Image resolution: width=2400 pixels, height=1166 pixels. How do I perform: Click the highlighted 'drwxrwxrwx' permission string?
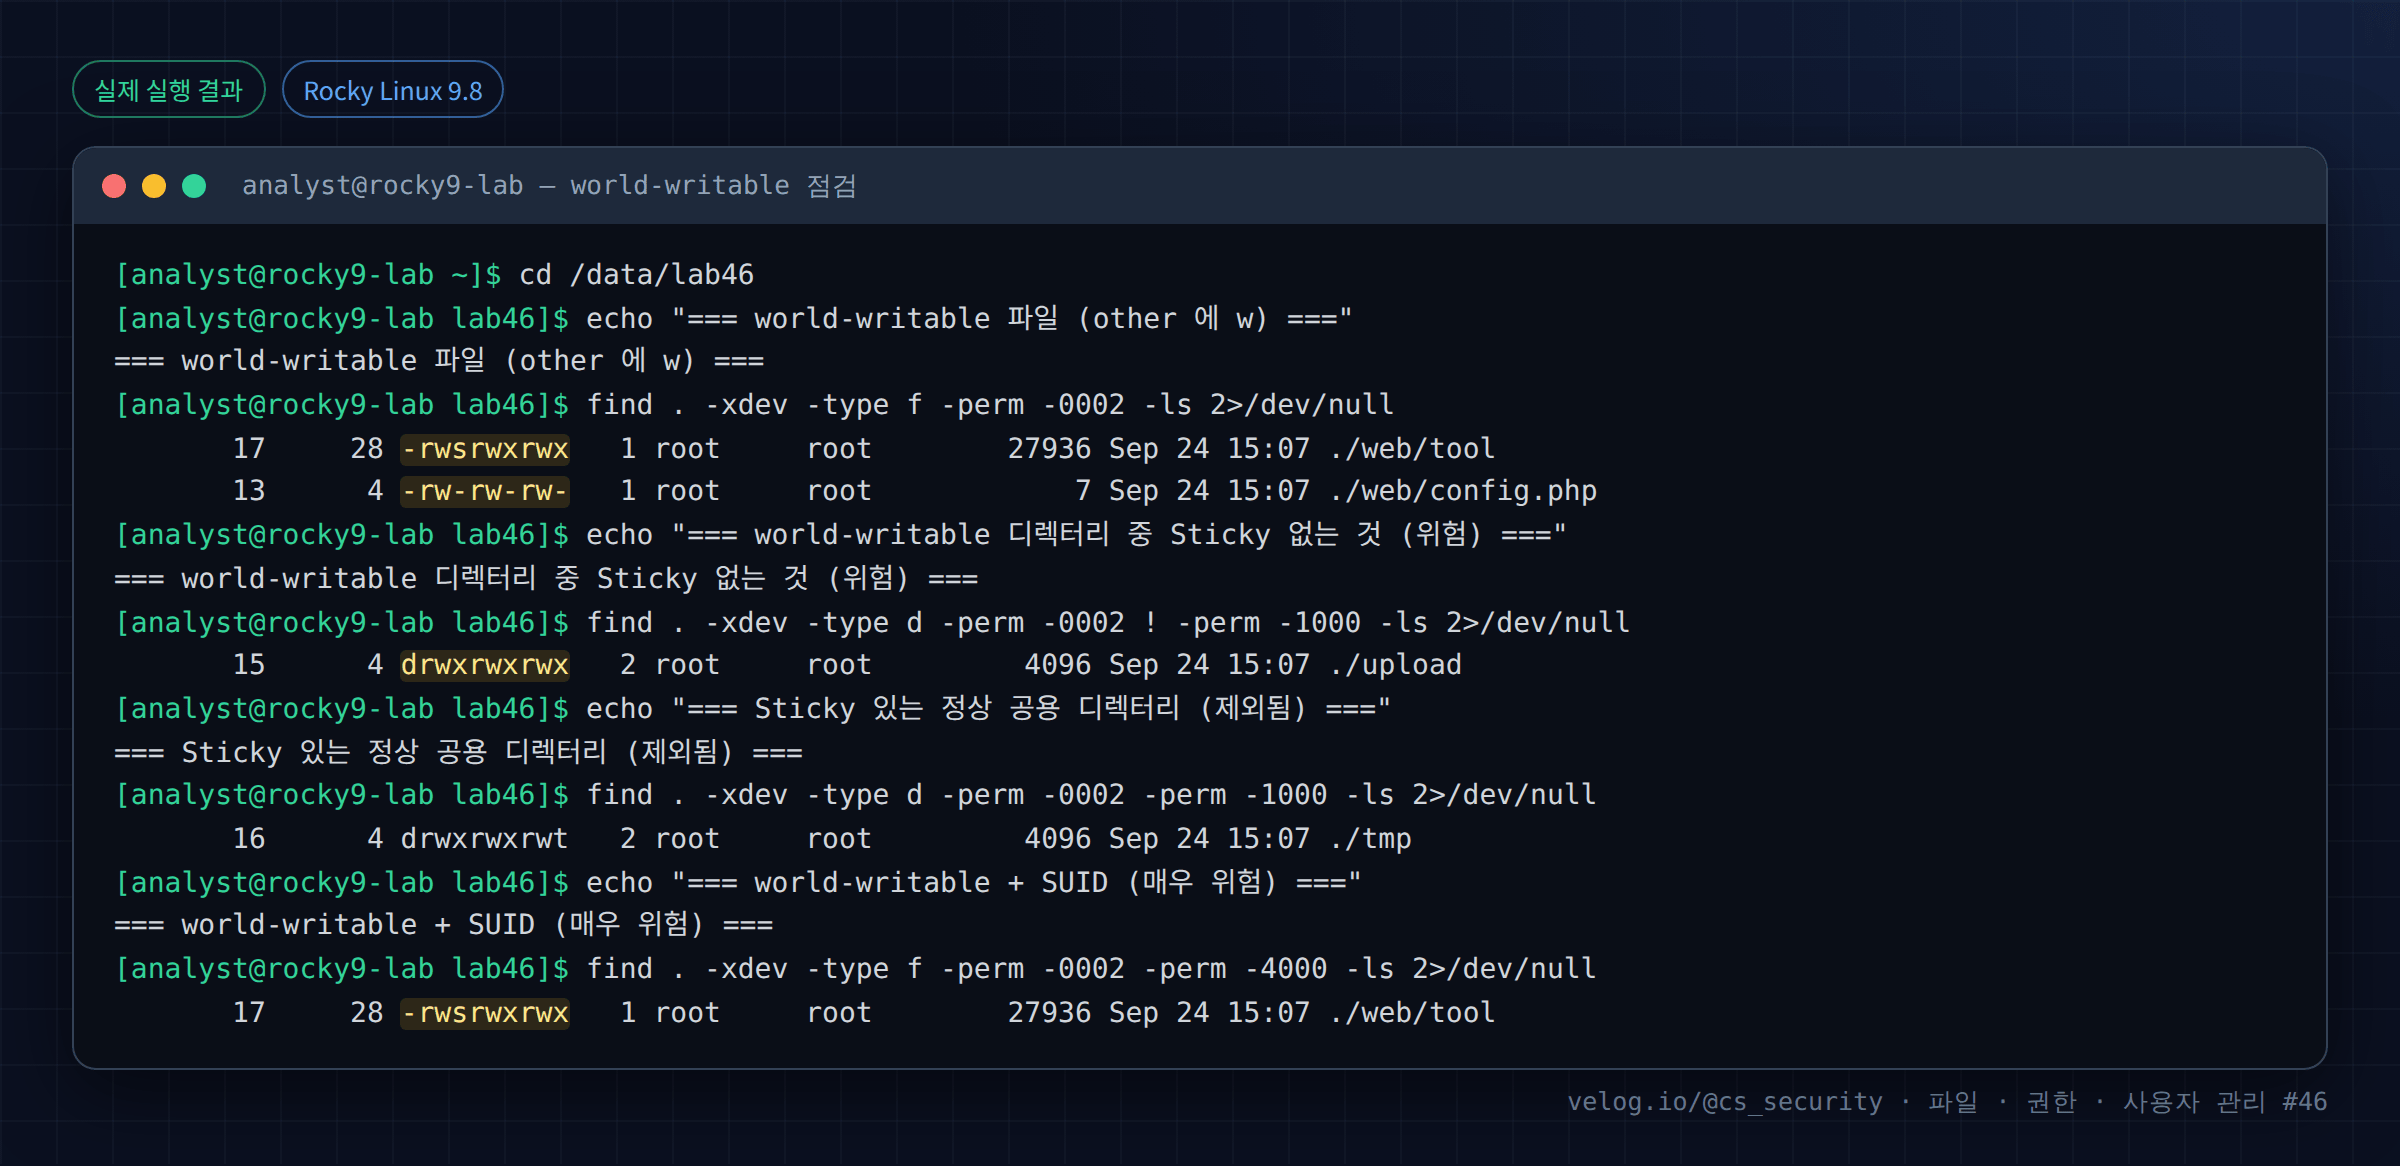[x=485, y=665]
